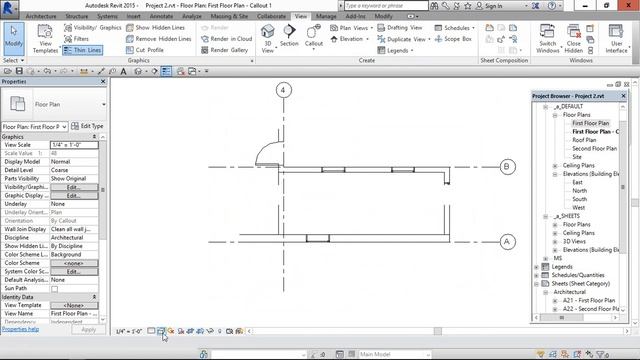Viewport: 640px width, 360px height.
Task: Open Plan Views dropdown
Action: tap(351, 28)
